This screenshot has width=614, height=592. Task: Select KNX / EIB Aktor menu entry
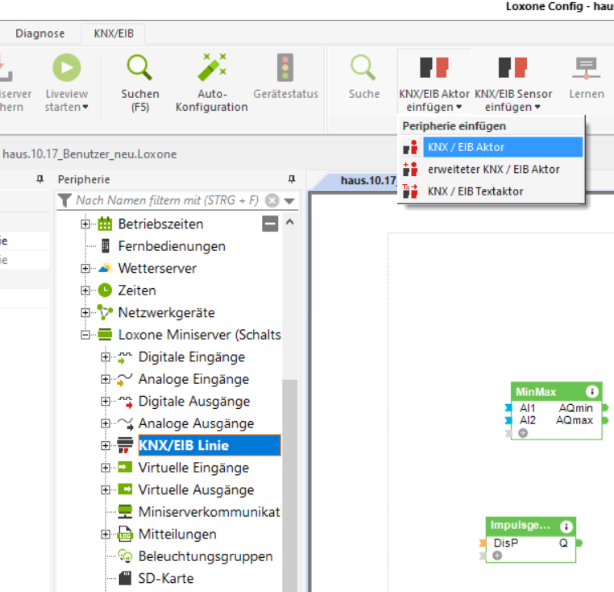point(502,147)
